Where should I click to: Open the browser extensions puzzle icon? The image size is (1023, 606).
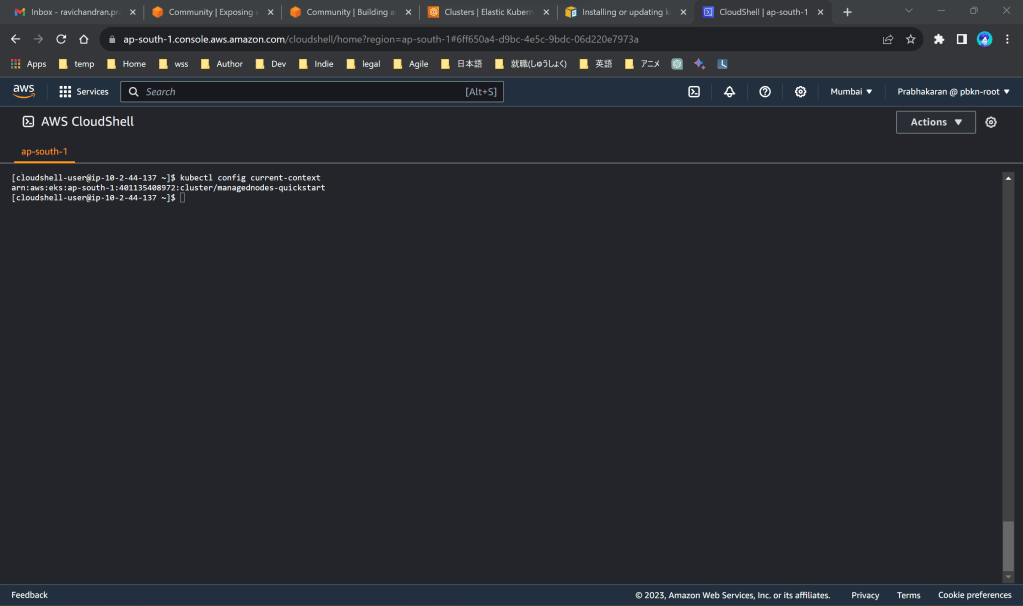[938, 39]
